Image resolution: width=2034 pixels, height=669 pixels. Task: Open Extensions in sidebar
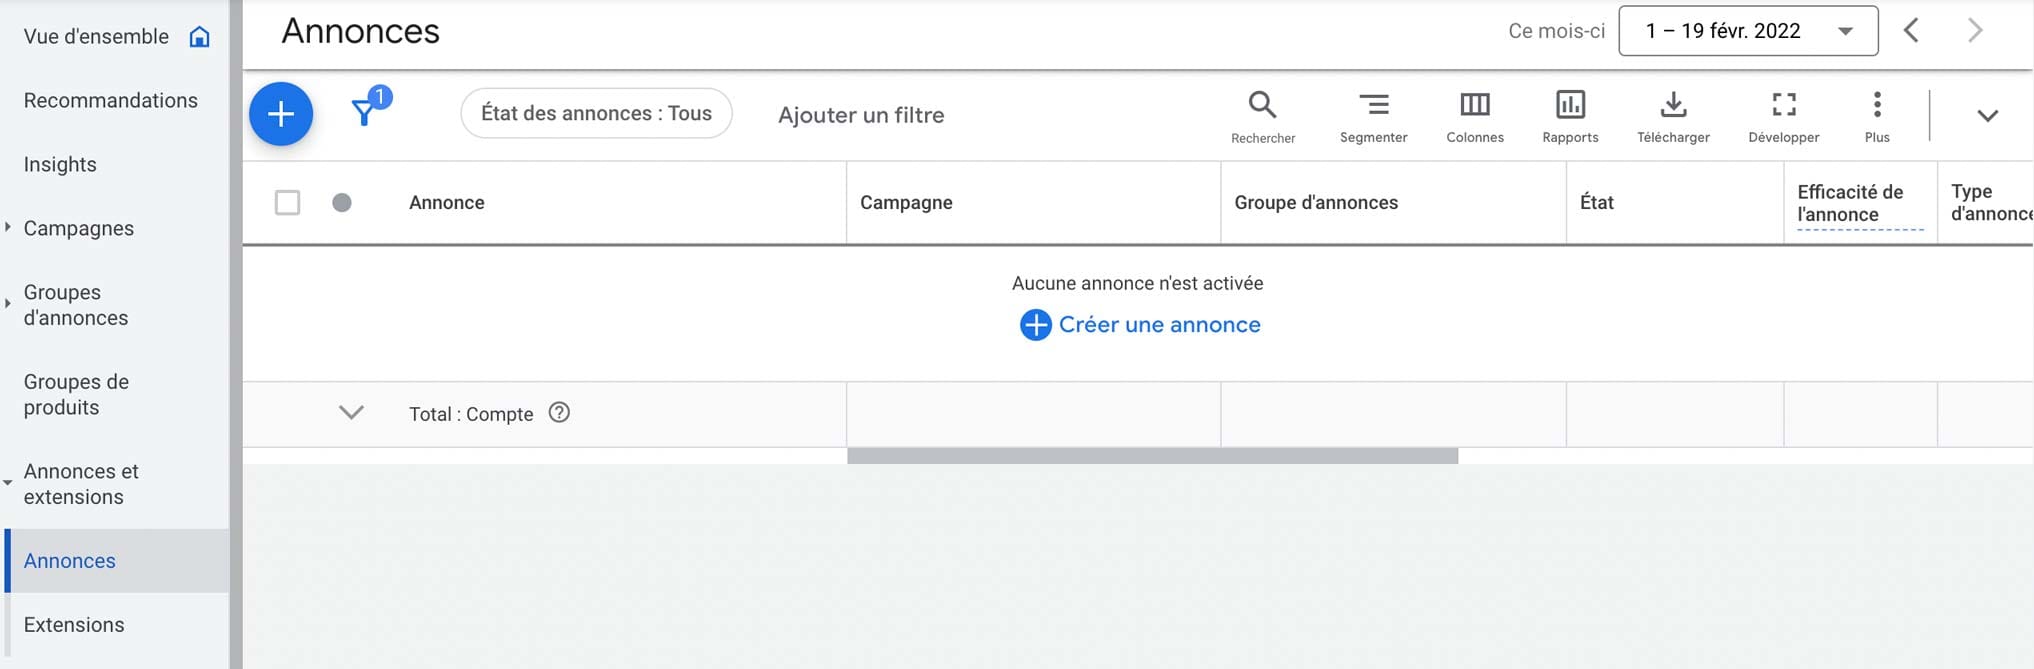pyautogui.click(x=74, y=624)
